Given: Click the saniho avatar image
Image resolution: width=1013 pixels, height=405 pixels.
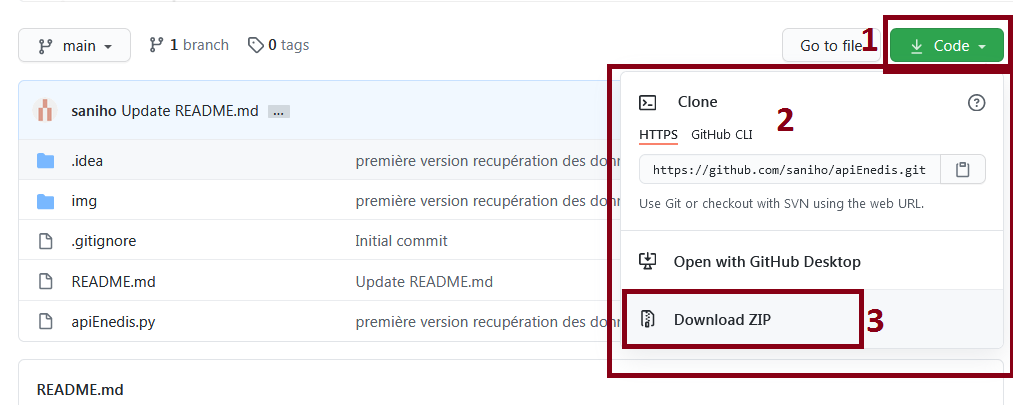Looking at the screenshot, I should (45, 111).
